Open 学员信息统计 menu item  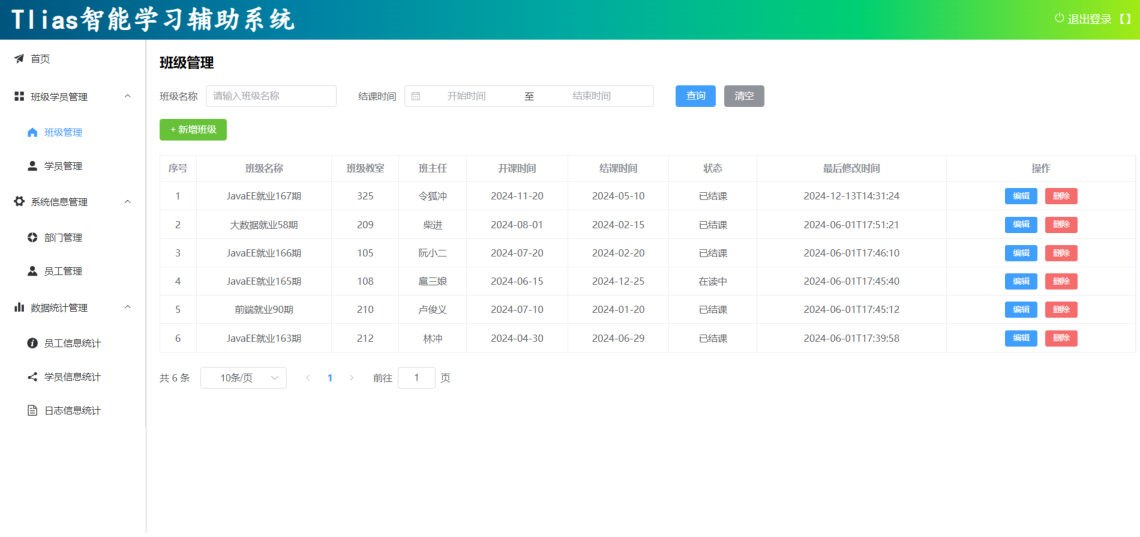point(73,376)
